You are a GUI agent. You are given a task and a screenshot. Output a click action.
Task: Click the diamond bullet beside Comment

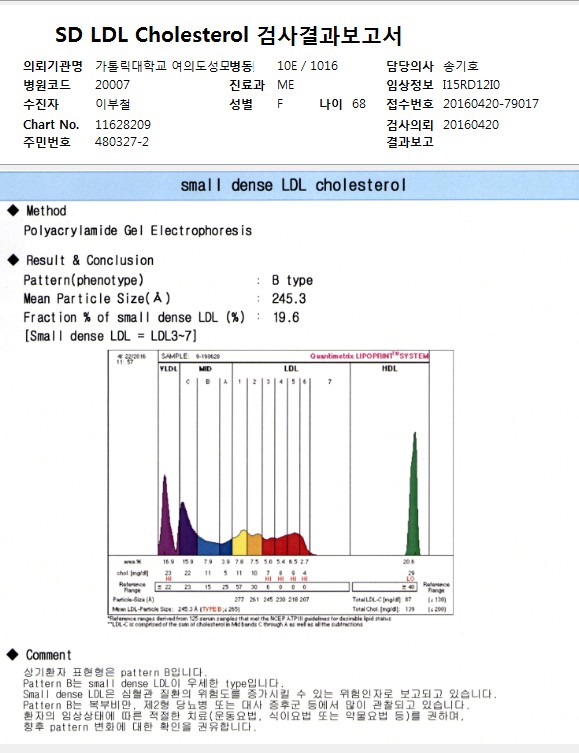pos(13,654)
